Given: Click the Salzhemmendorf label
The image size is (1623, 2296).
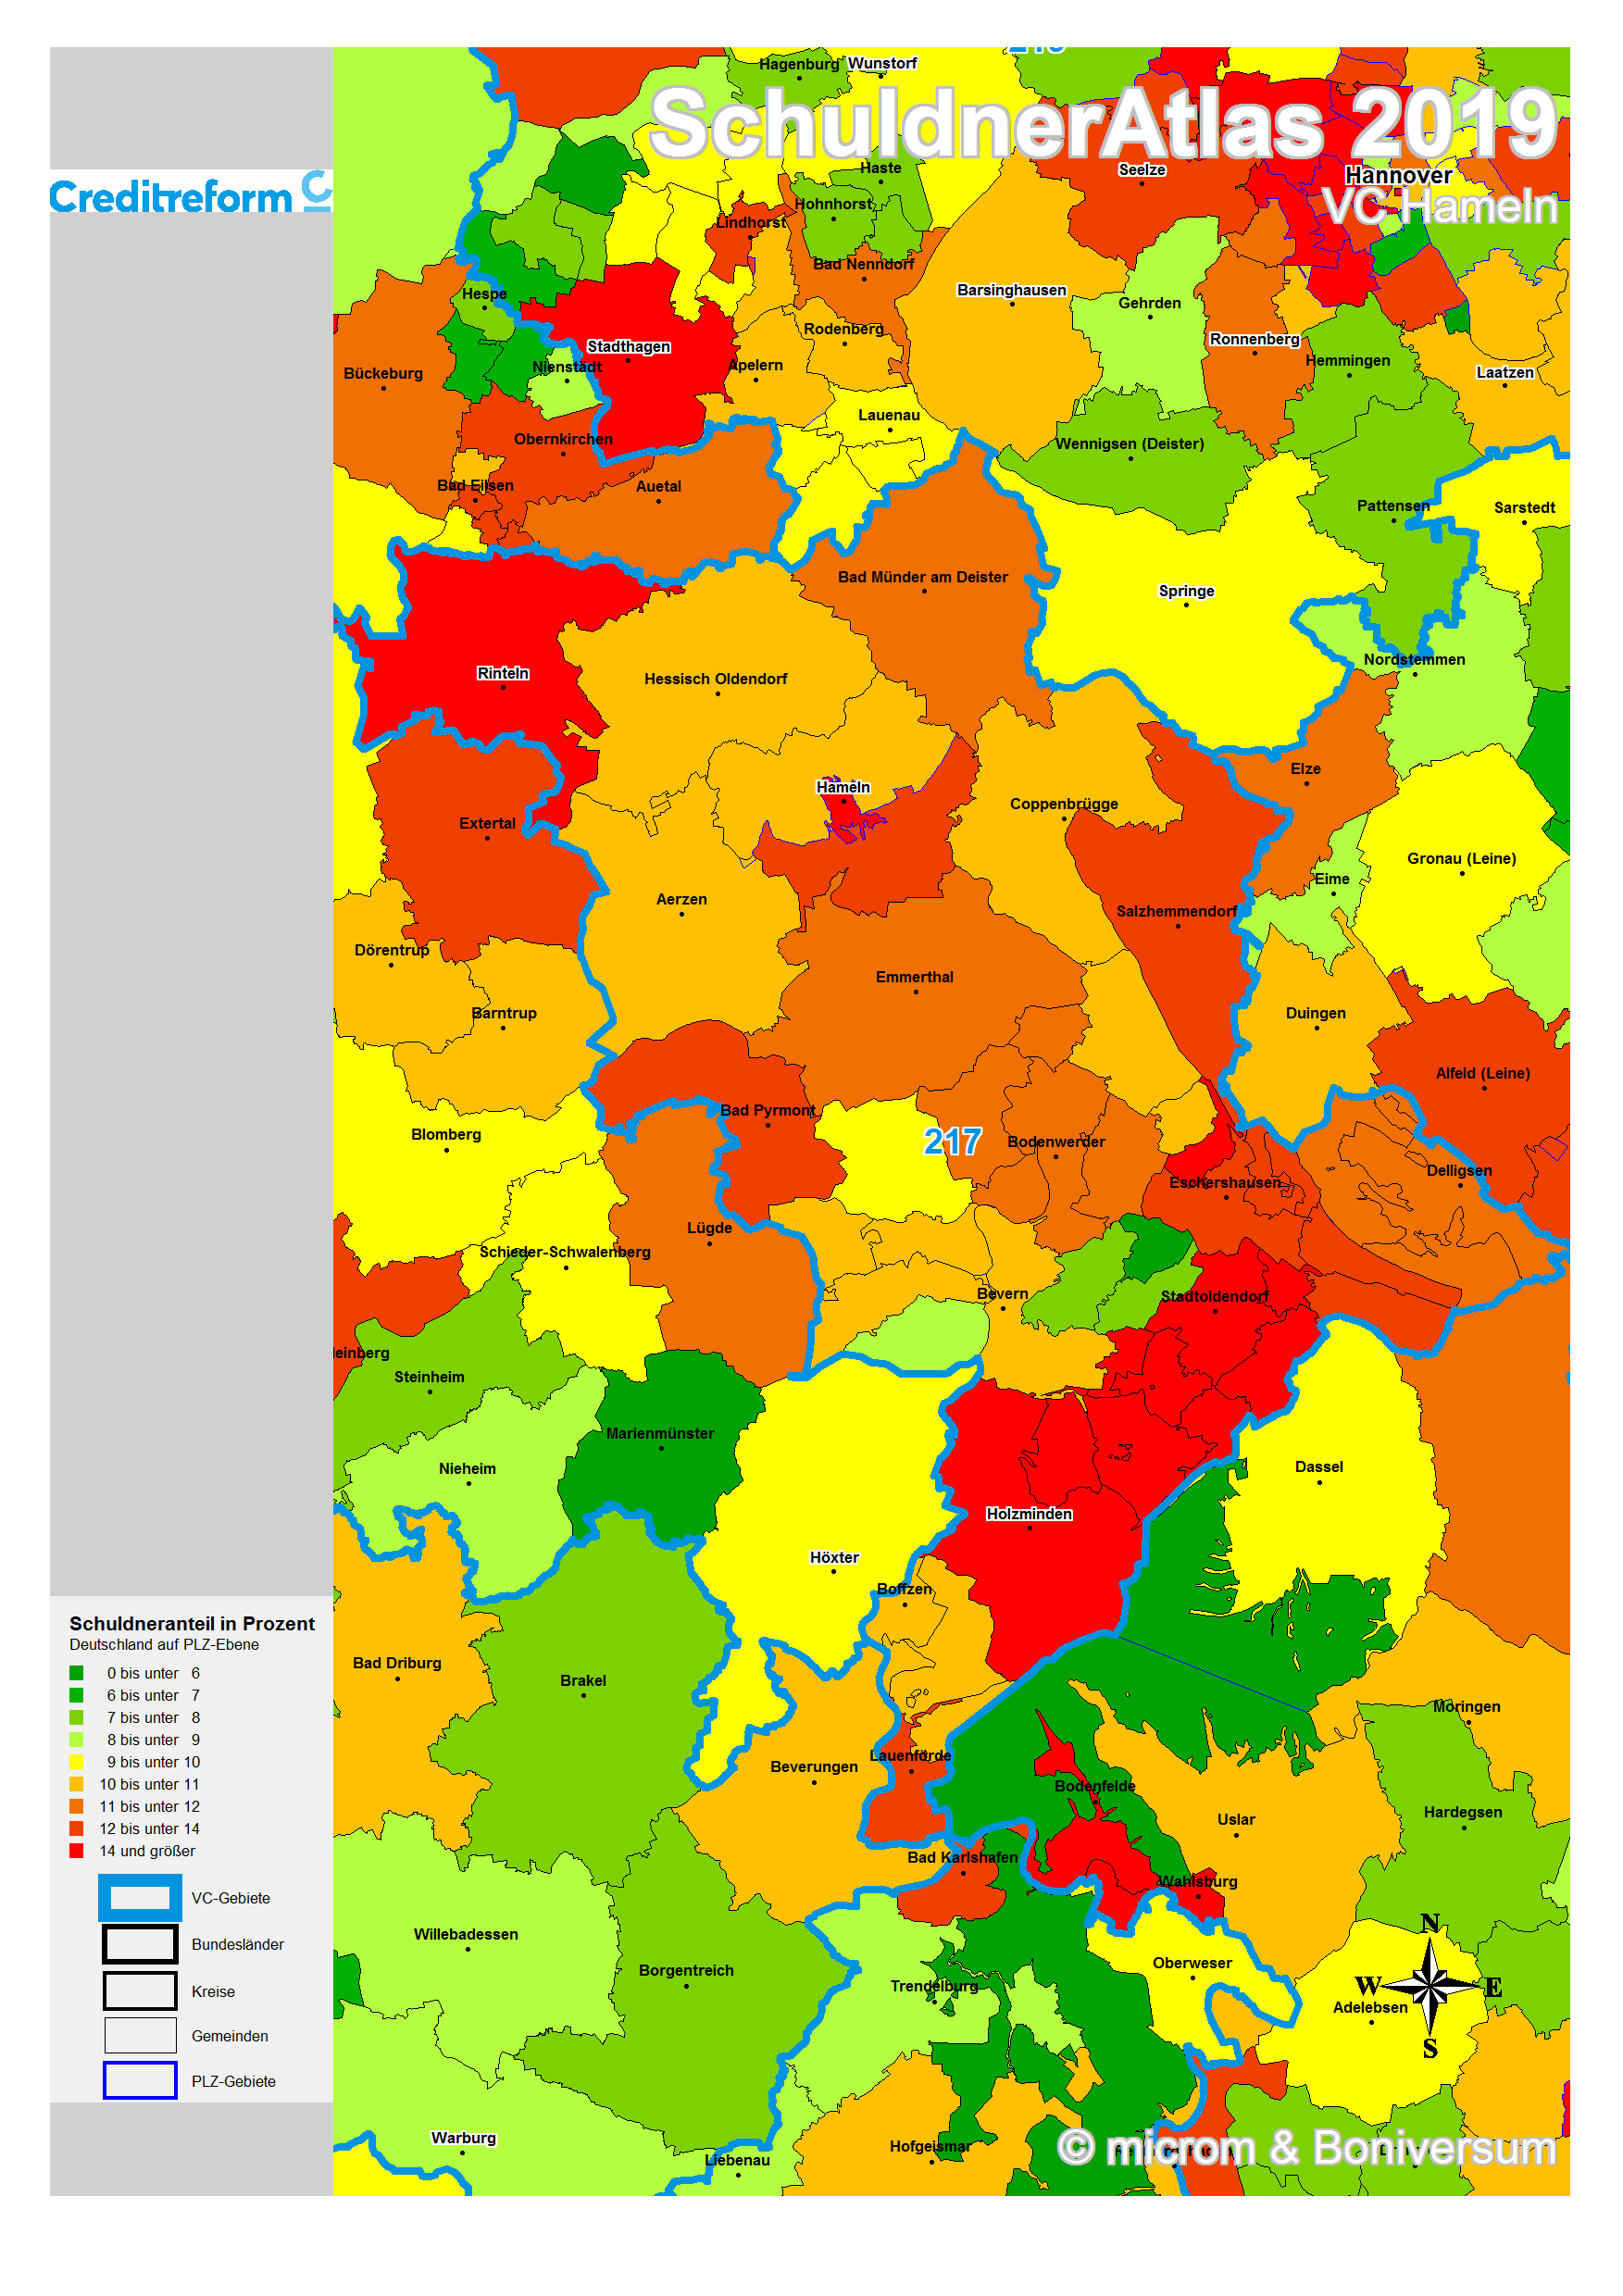Looking at the screenshot, I should click(1176, 910).
